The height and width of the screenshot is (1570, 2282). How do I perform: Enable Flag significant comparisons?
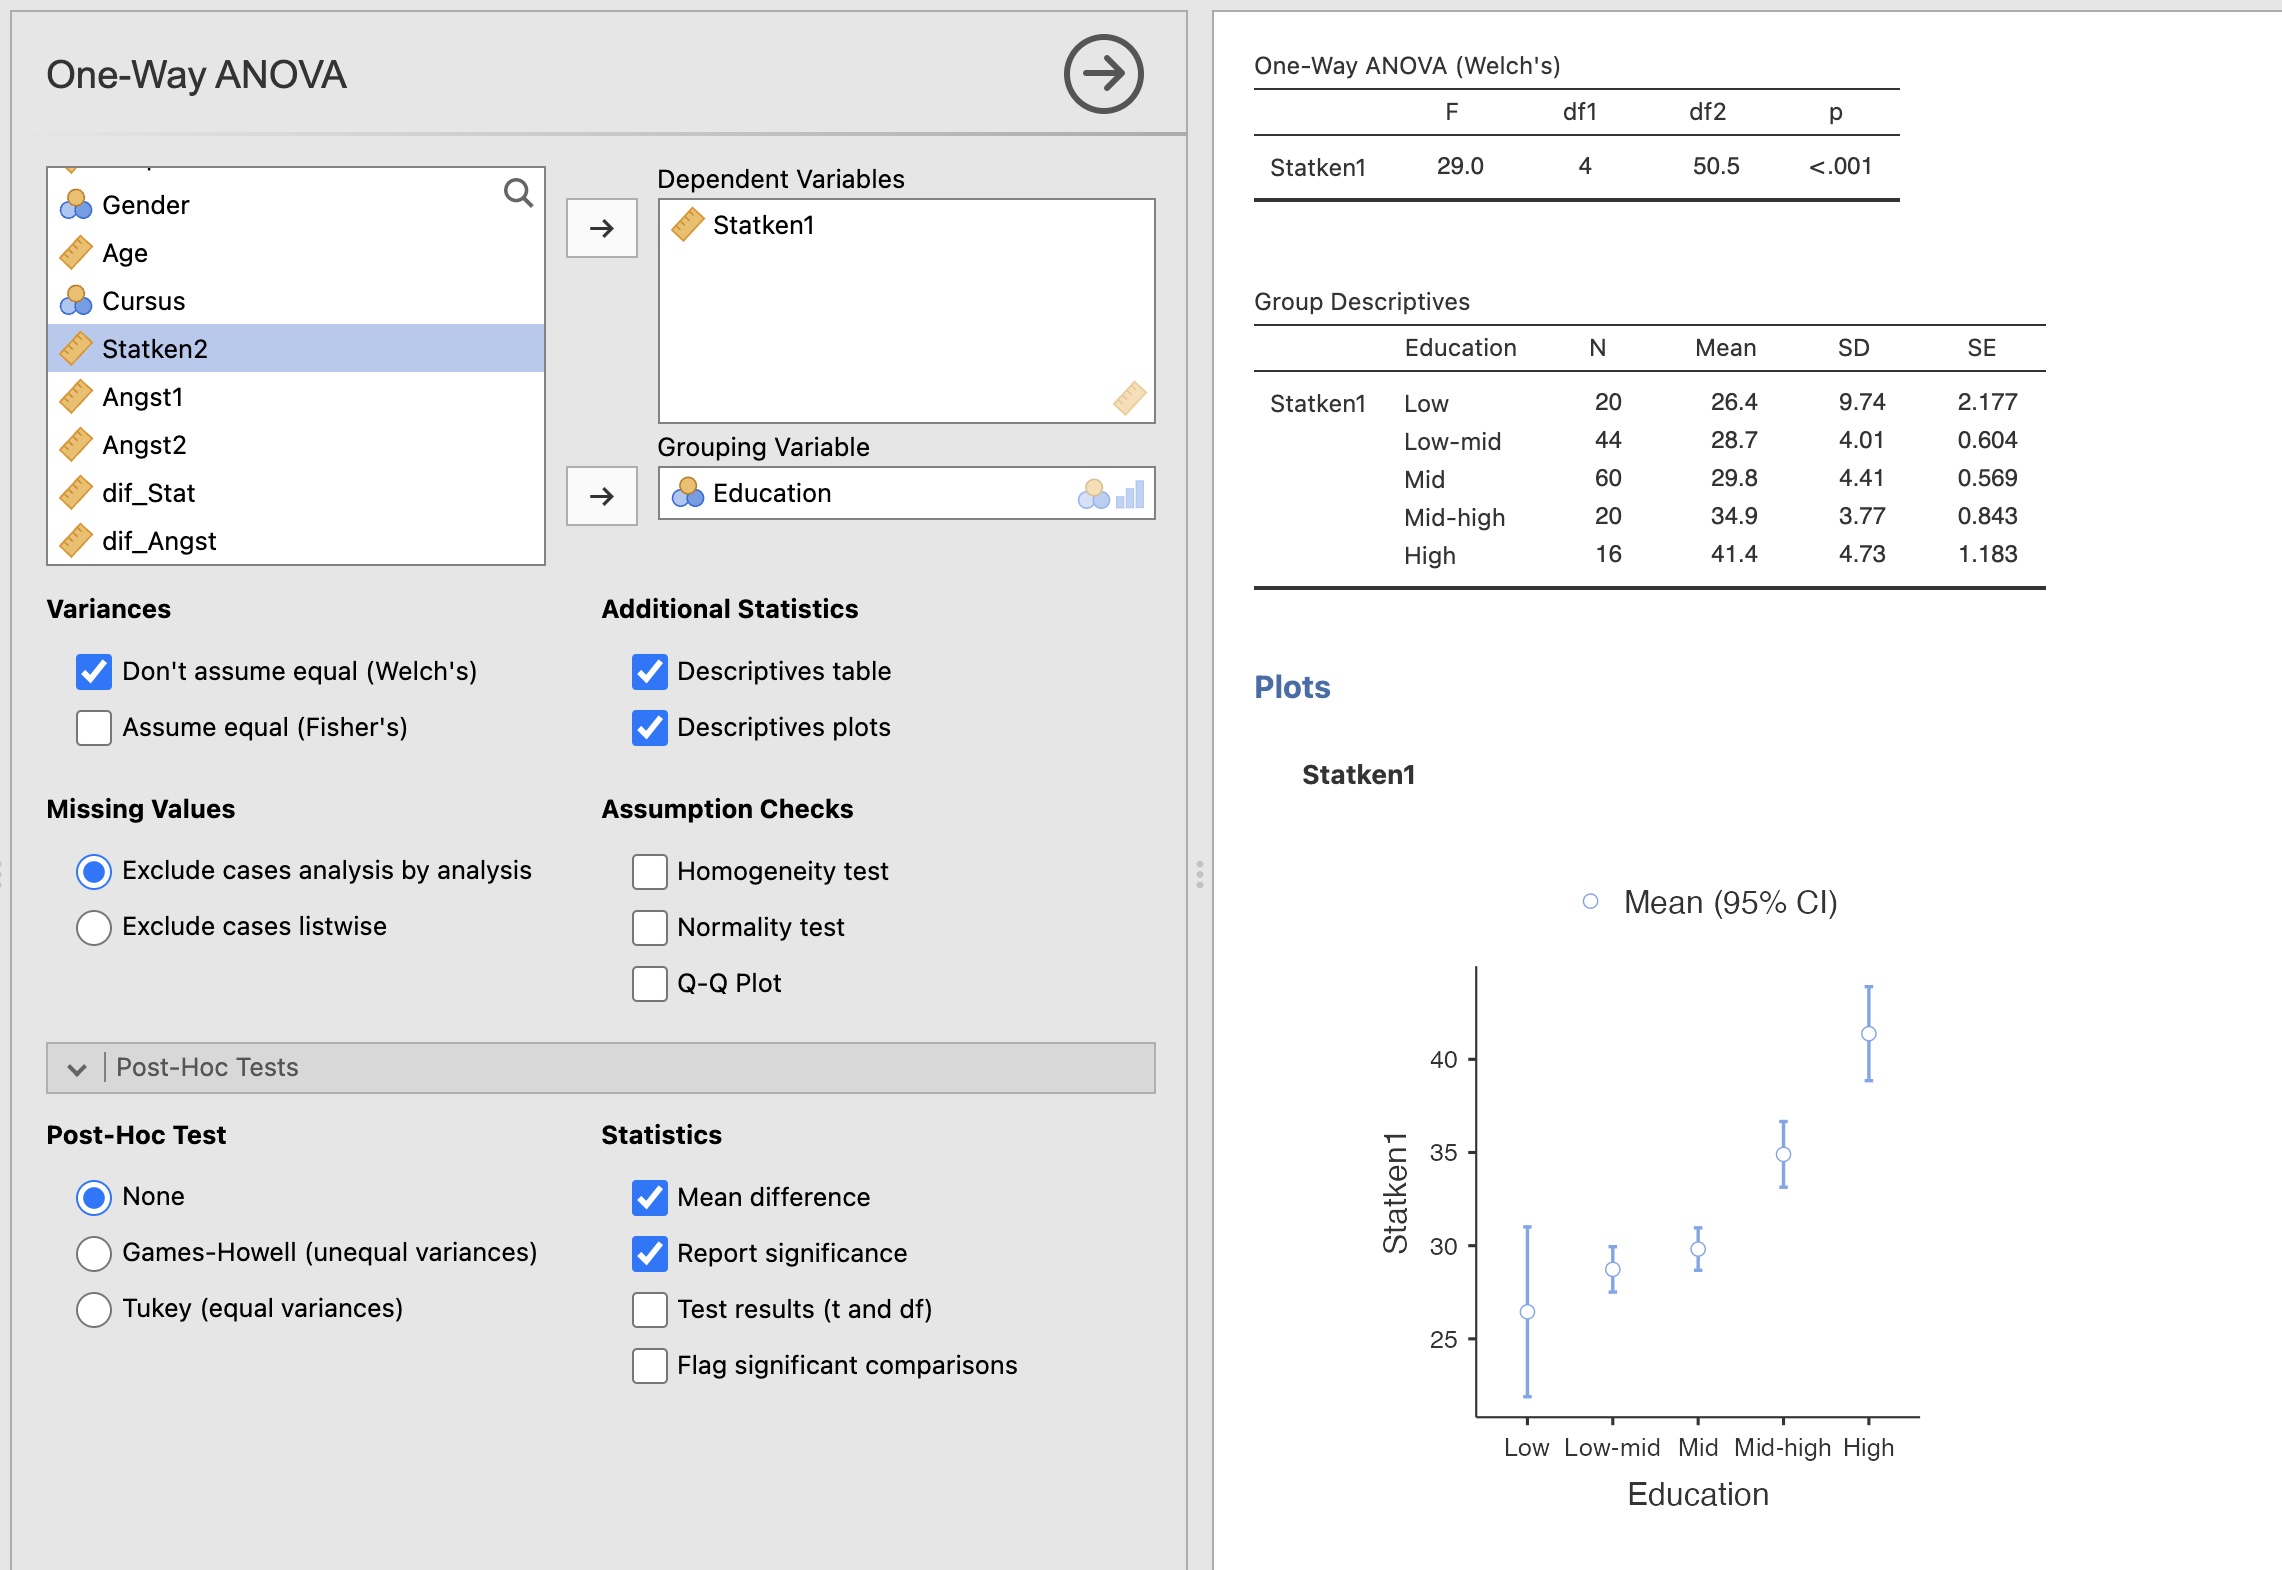click(x=650, y=1365)
